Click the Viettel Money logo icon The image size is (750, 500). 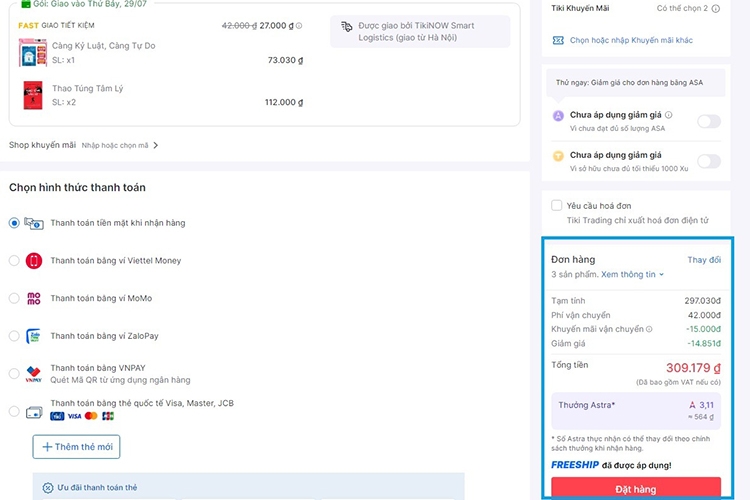pyautogui.click(x=33, y=261)
